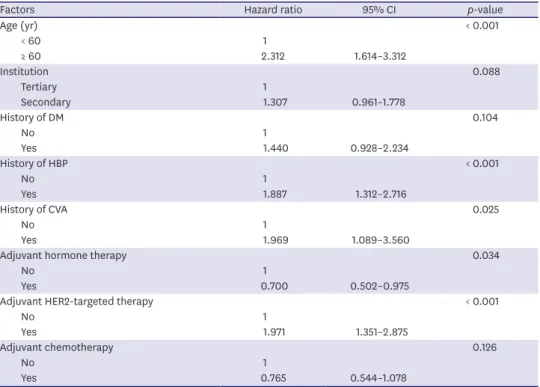
Task: Click the 'History of HBP' label
Action: pyautogui.click(x=34, y=164)
